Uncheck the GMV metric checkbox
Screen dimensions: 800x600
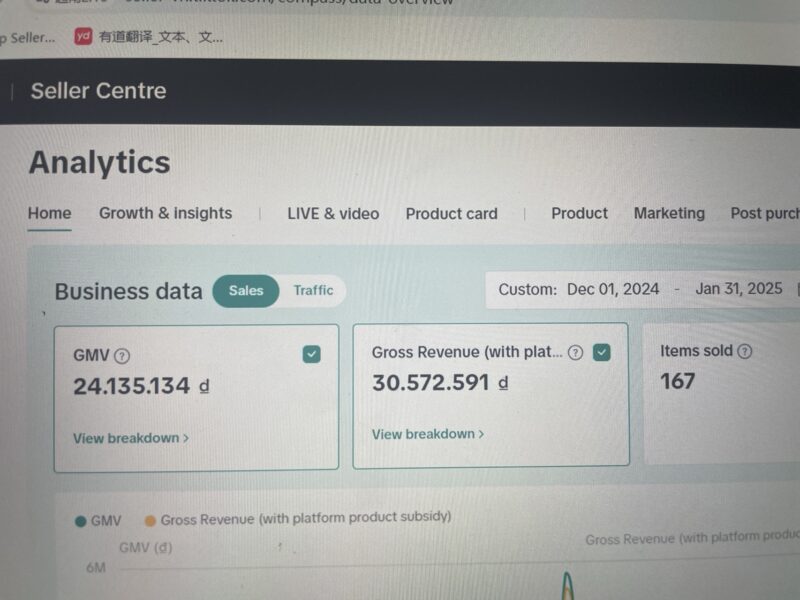tap(312, 354)
